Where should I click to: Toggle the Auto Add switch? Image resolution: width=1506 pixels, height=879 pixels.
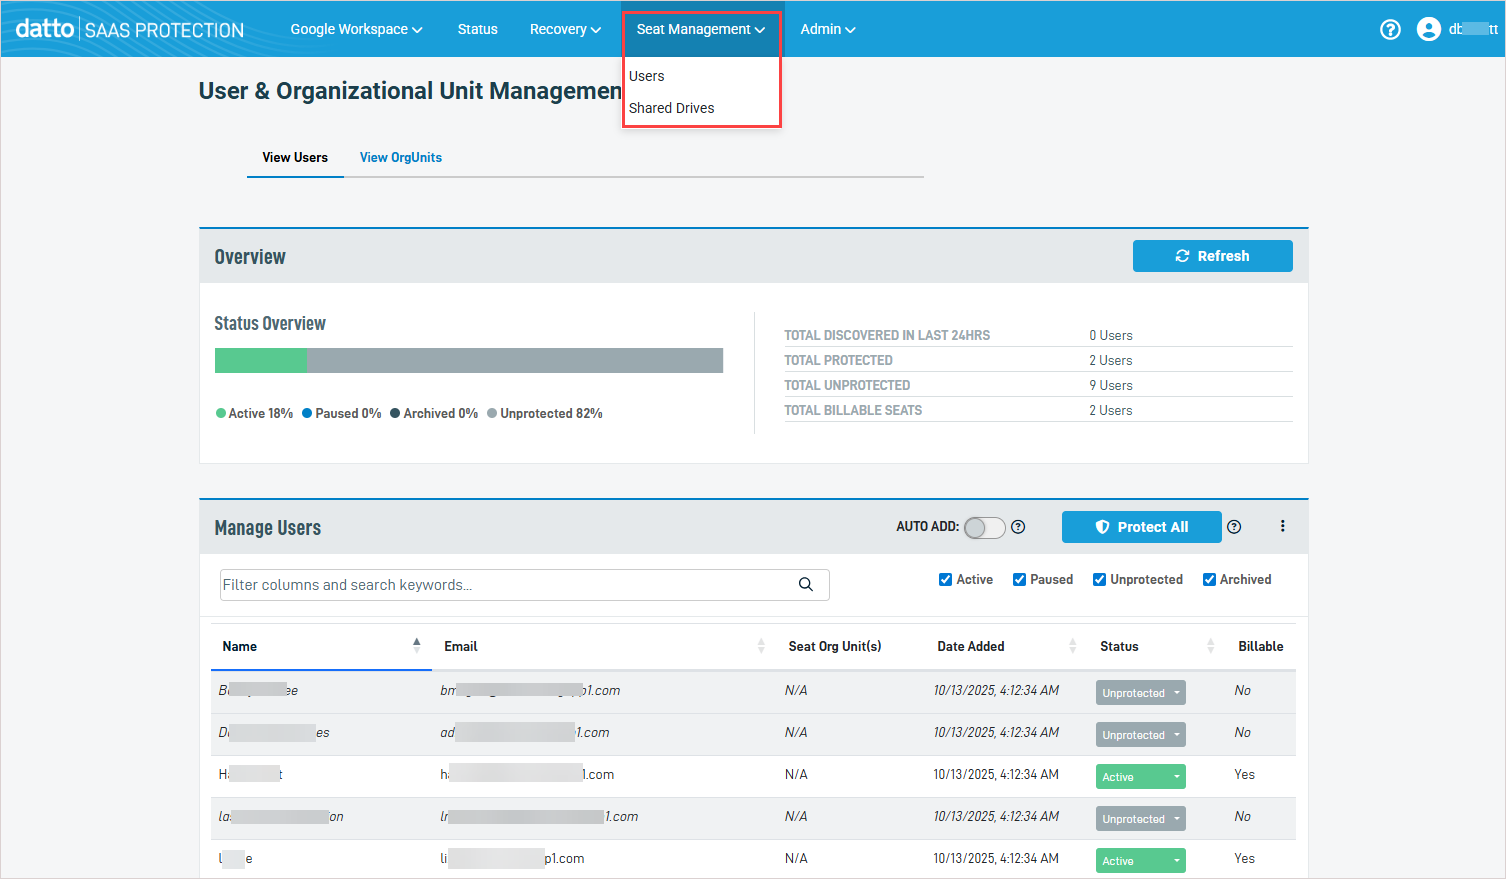984,528
